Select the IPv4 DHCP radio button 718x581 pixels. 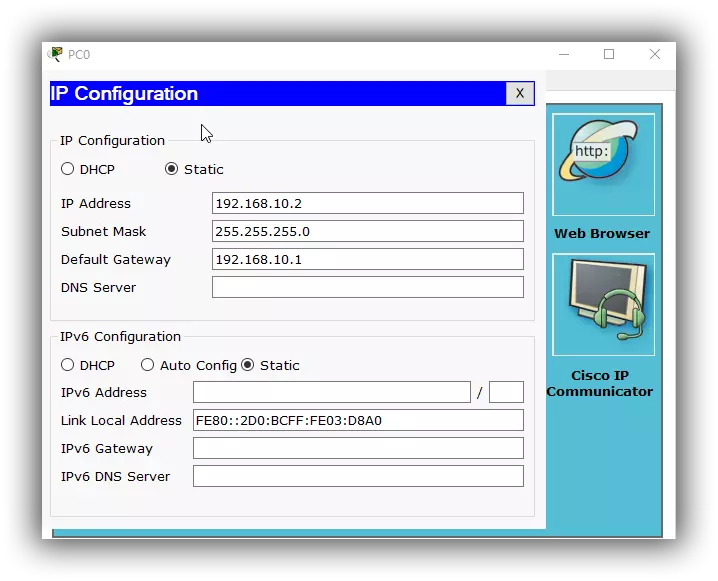(68, 169)
